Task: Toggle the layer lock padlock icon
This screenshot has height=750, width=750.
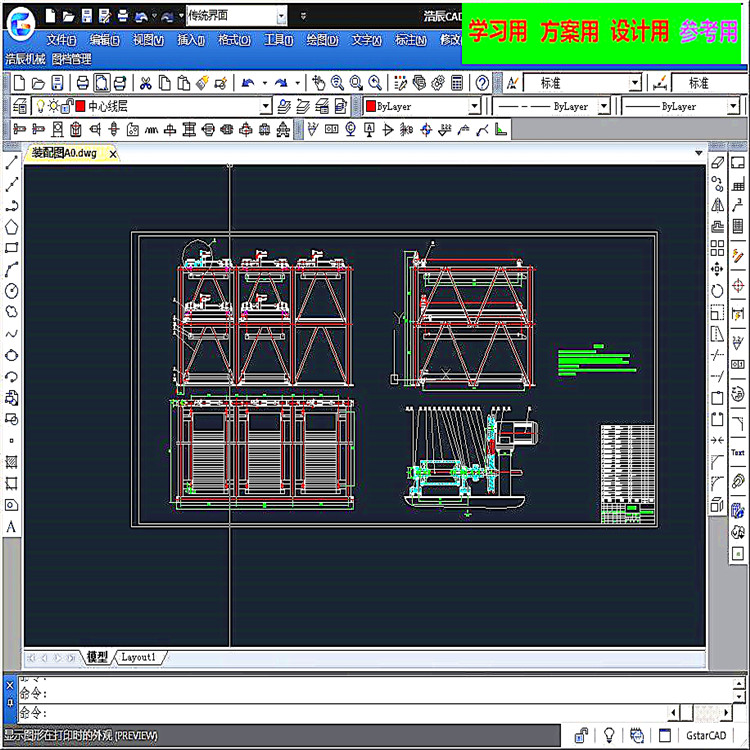Action: click(x=67, y=106)
